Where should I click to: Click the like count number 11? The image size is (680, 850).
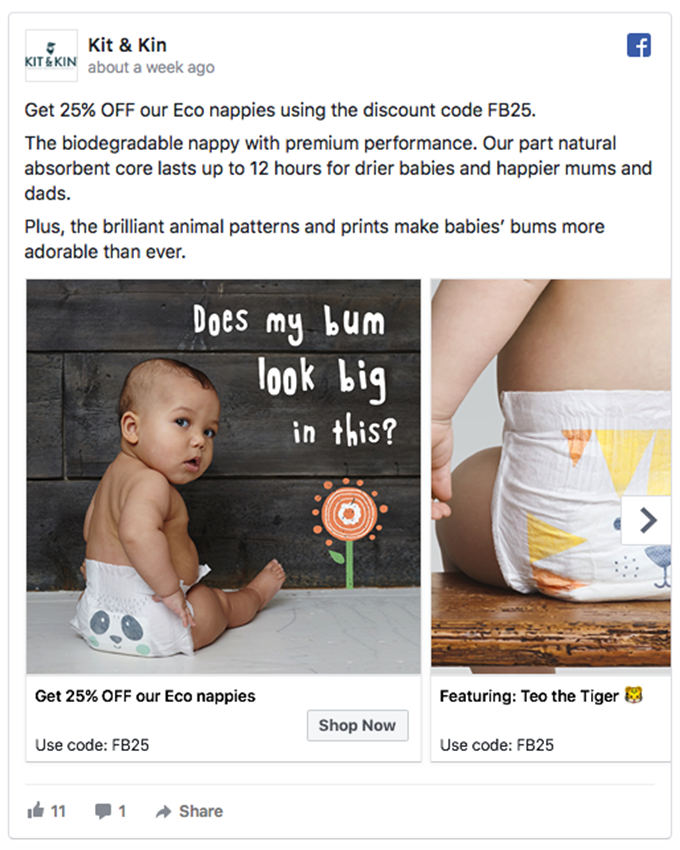coord(58,812)
